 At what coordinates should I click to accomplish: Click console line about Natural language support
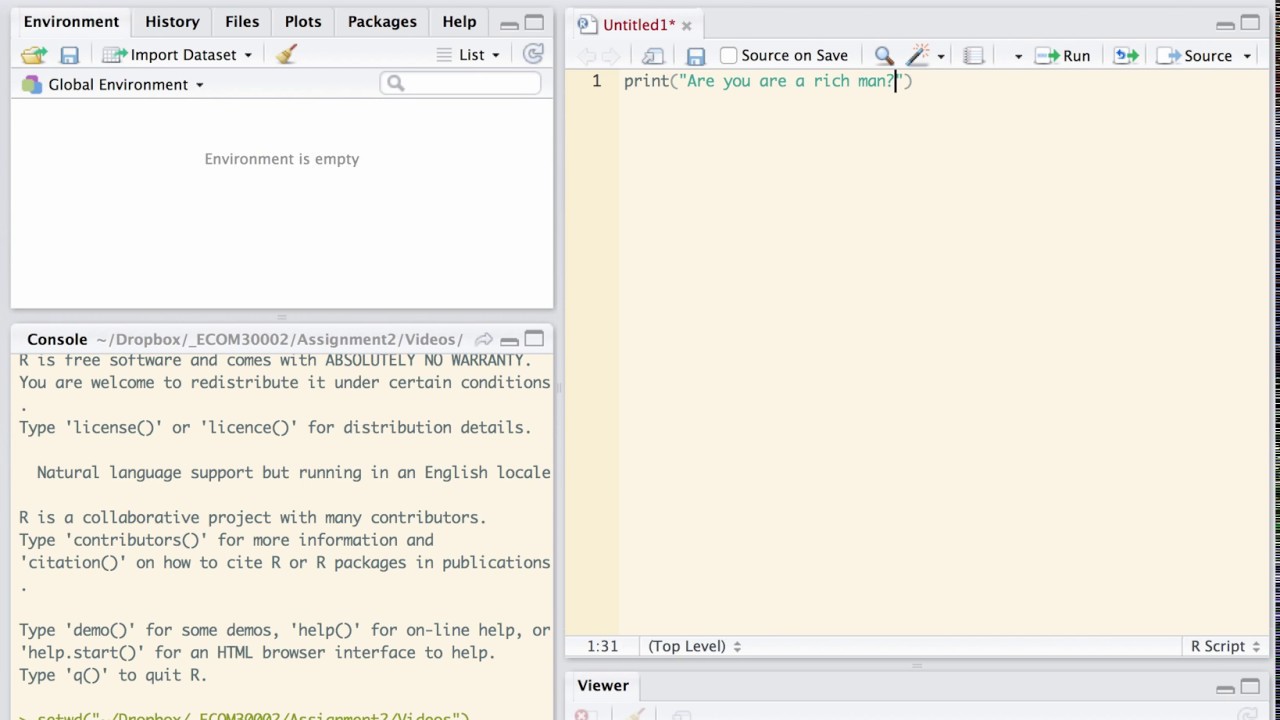click(294, 472)
